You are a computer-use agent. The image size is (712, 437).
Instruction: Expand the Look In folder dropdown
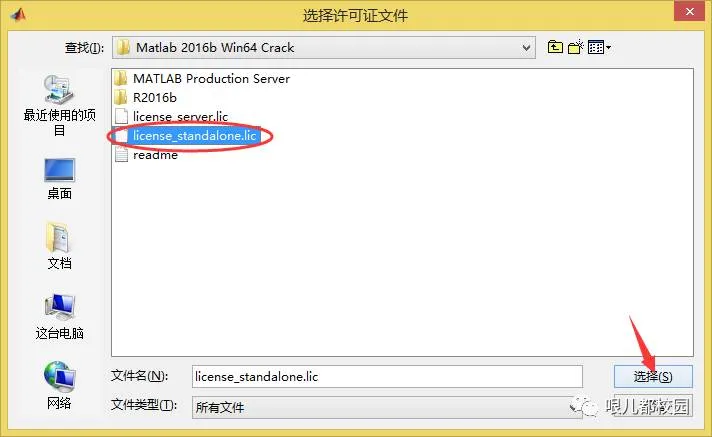tap(526, 47)
